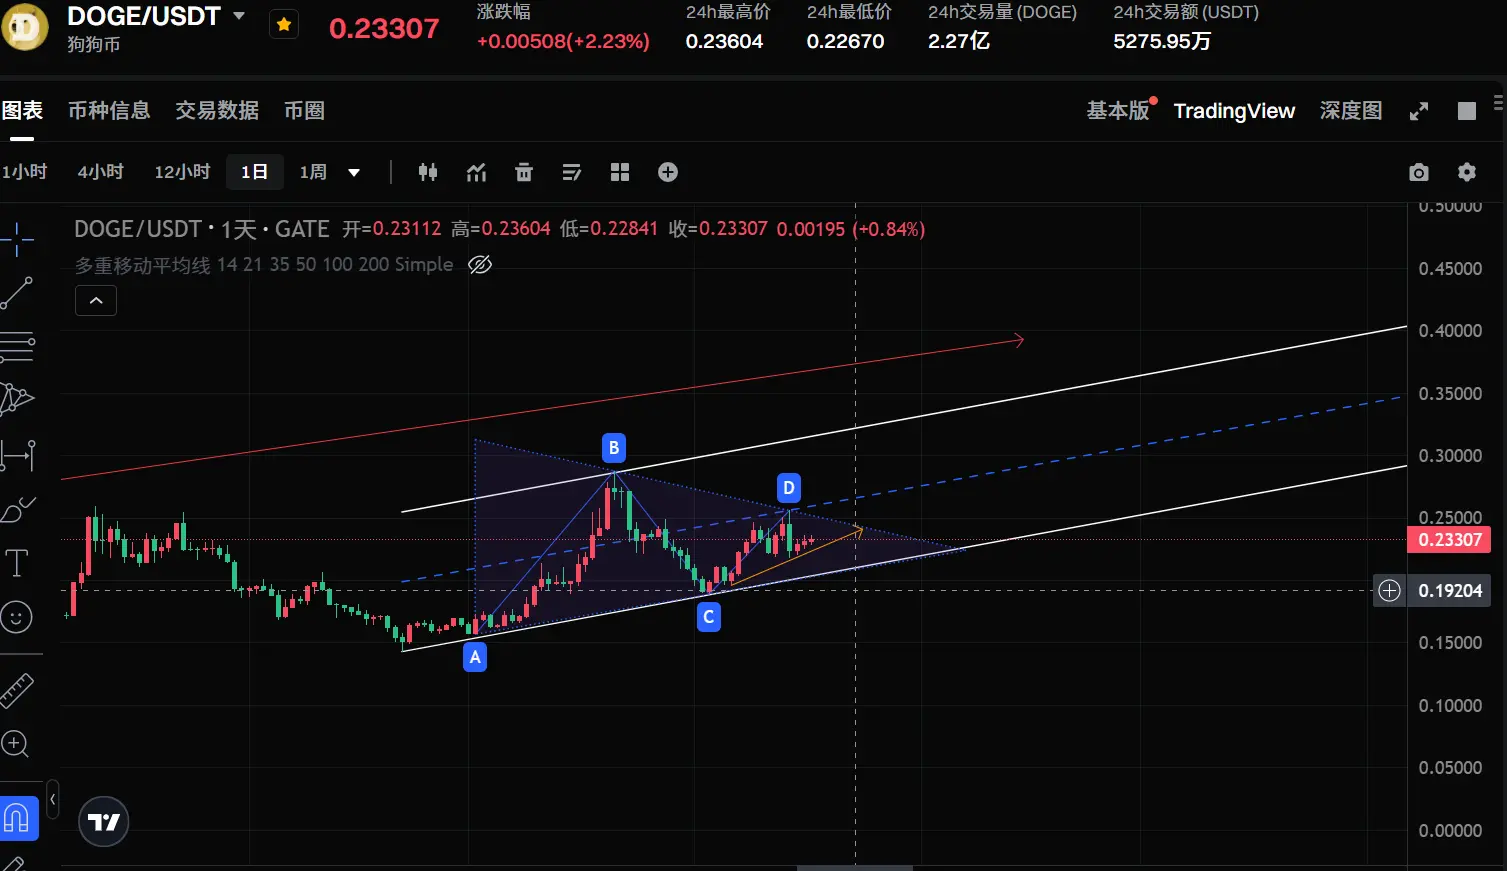The image size is (1507, 871).
Task: Click the plus button at 0.19204 price
Action: tap(1390, 590)
